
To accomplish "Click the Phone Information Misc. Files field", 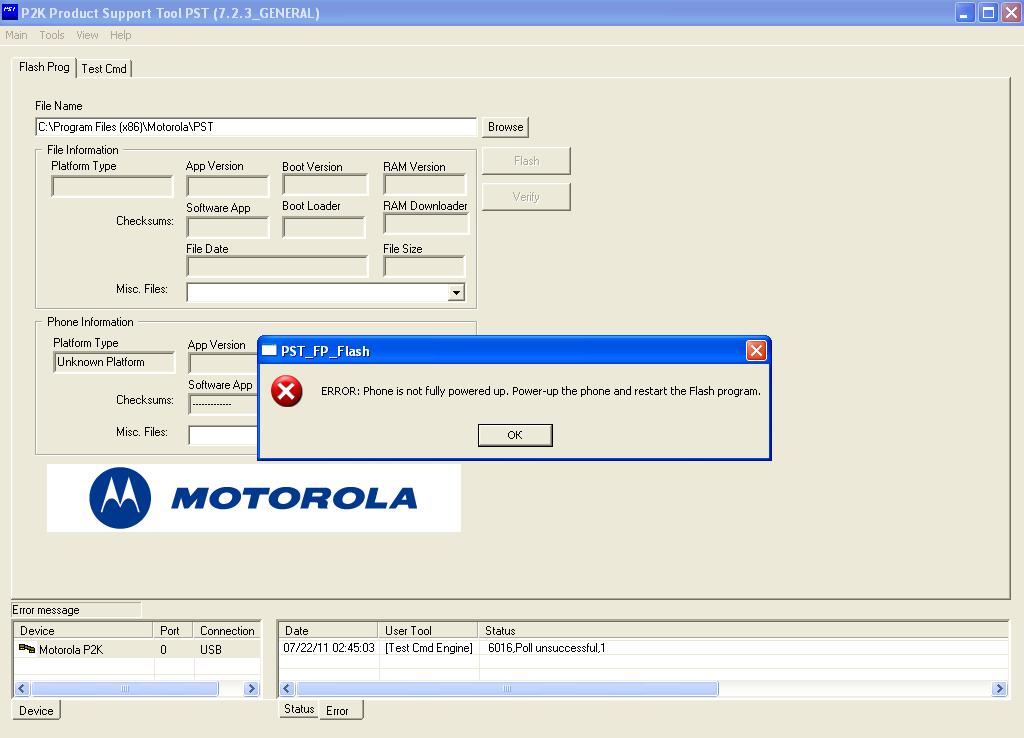I will (x=223, y=435).
